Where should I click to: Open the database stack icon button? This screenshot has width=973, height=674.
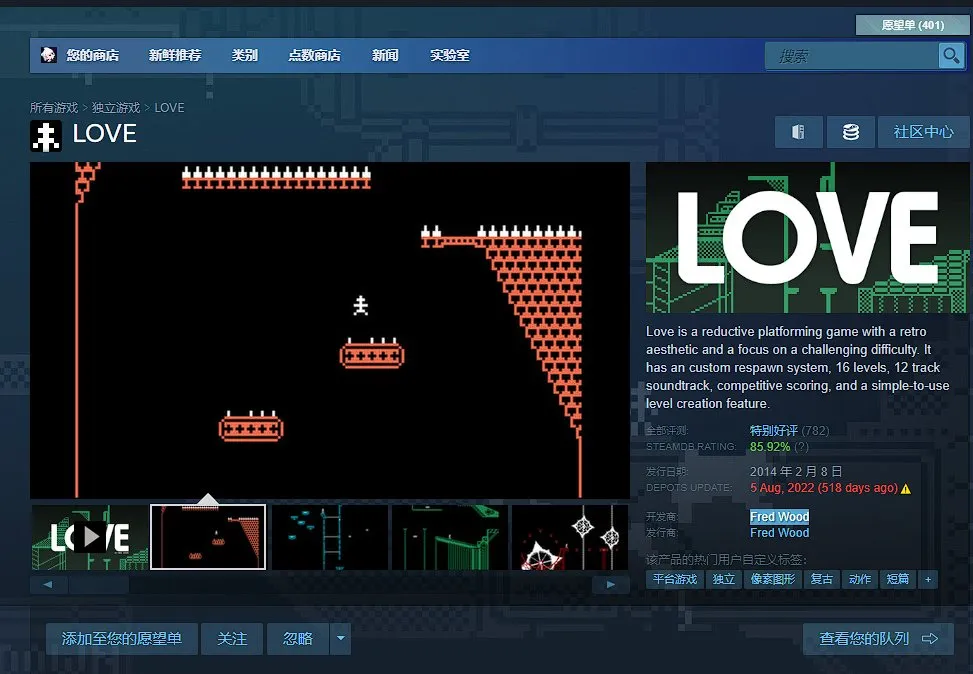[851, 132]
